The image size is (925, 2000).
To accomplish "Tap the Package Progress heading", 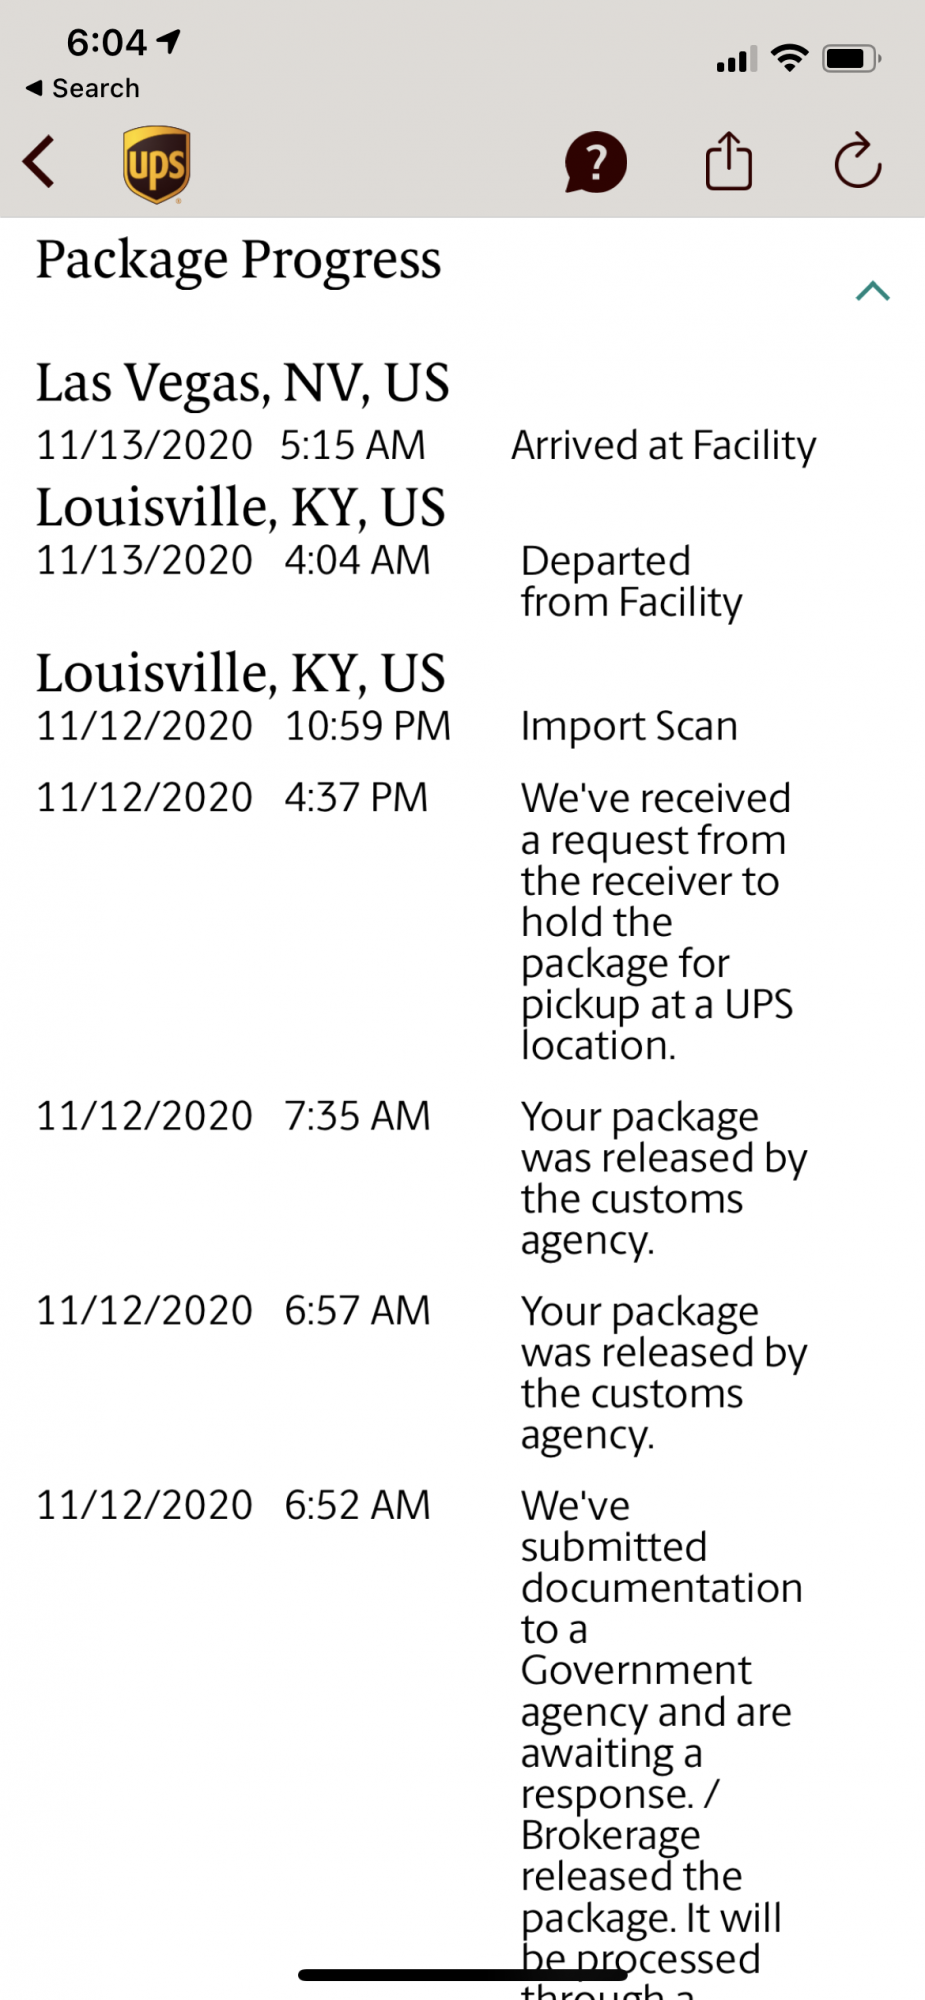I will pos(238,260).
